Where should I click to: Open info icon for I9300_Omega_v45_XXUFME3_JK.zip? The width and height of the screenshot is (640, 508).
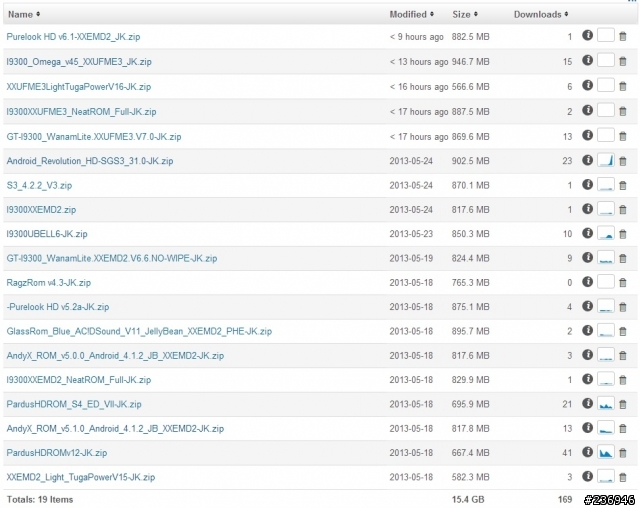tap(587, 60)
